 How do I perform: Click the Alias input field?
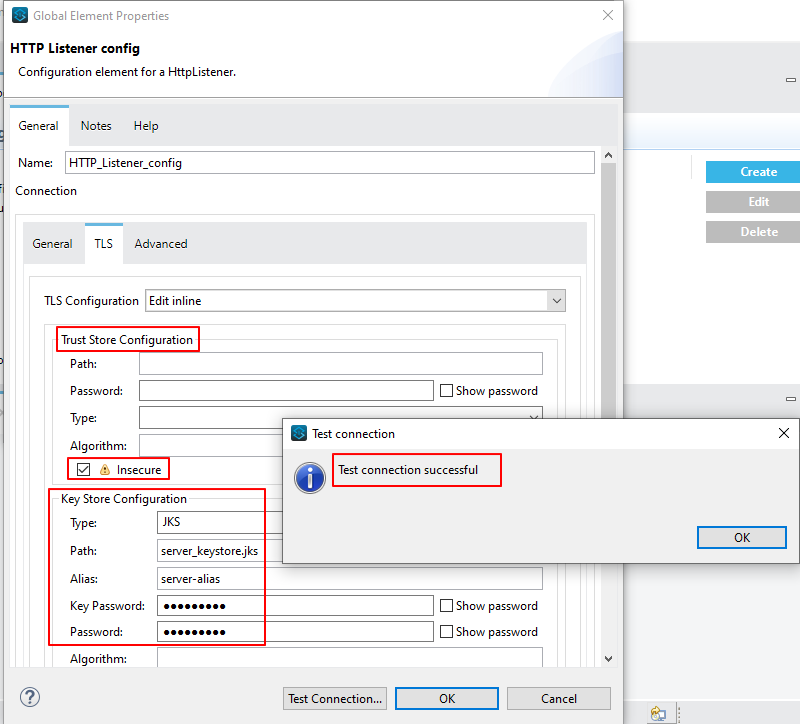(349, 579)
